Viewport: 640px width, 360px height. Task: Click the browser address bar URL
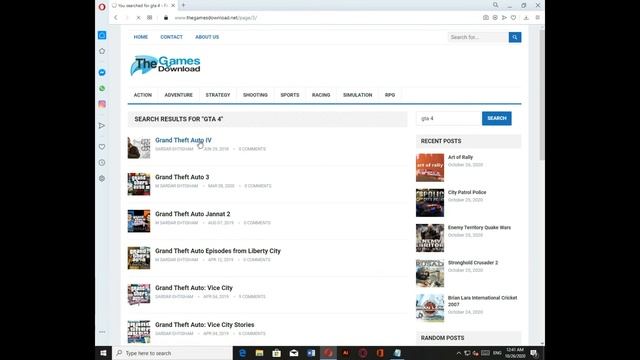point(216,18)
